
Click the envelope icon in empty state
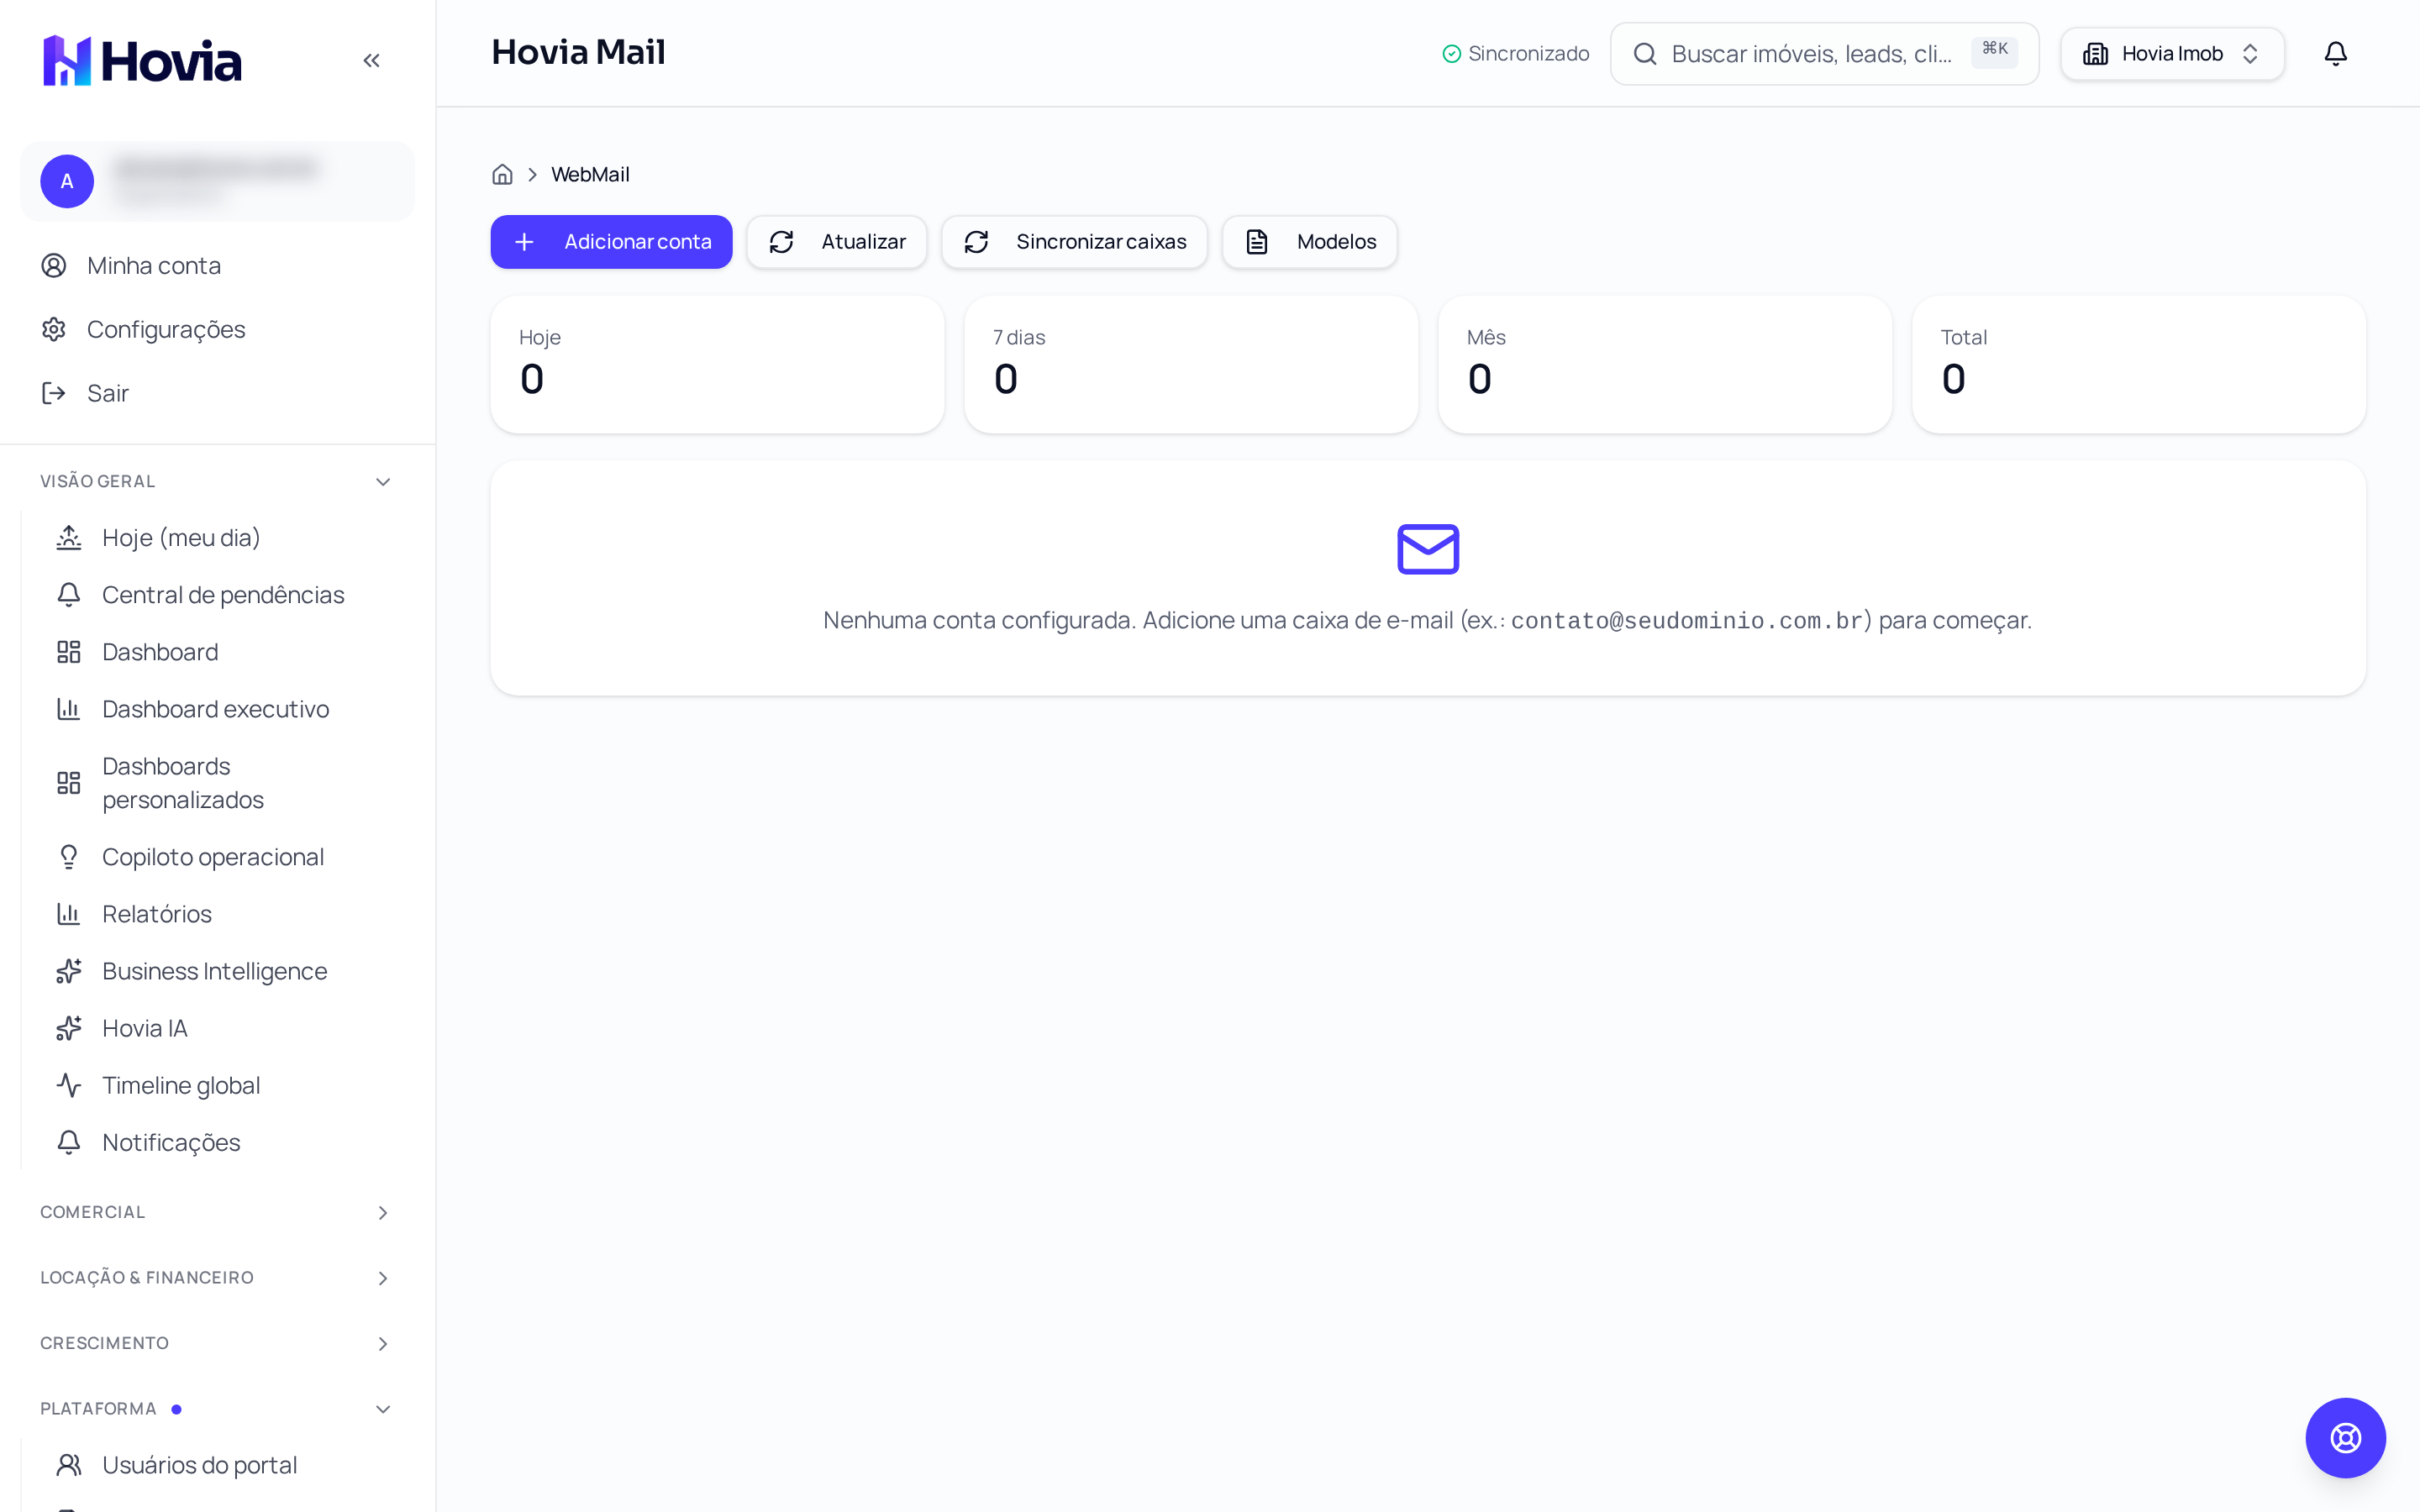[1428, 549]
